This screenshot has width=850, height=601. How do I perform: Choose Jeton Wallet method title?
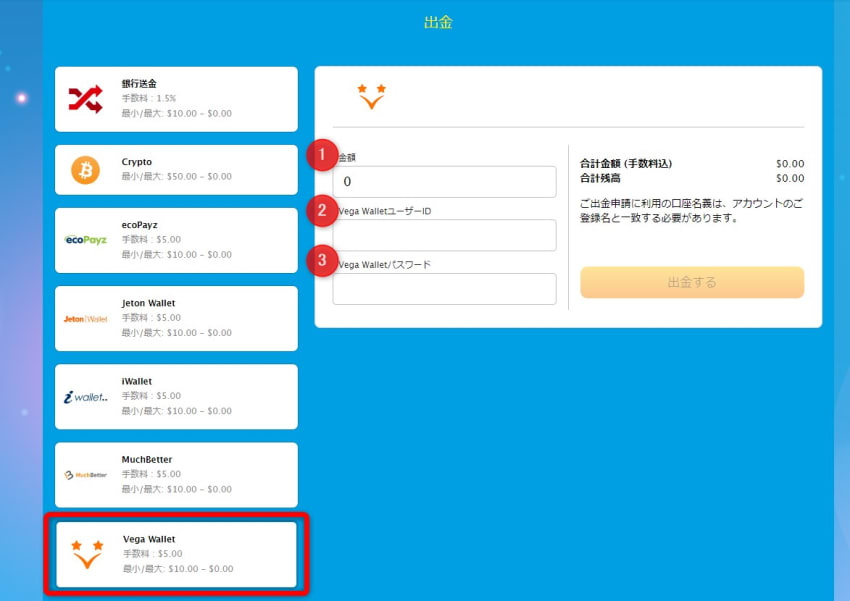point(148,303)
